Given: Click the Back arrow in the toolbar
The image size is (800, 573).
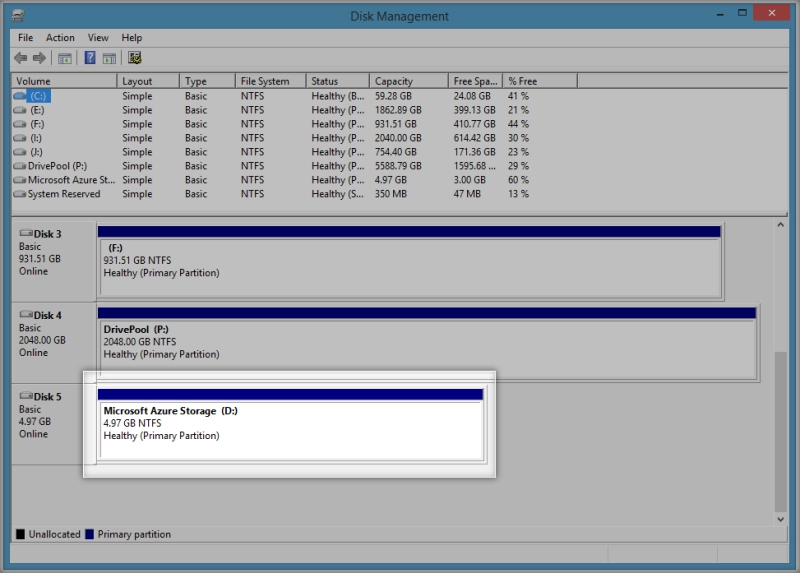Looking at the screenshot, I should click(x=20, y=58).
